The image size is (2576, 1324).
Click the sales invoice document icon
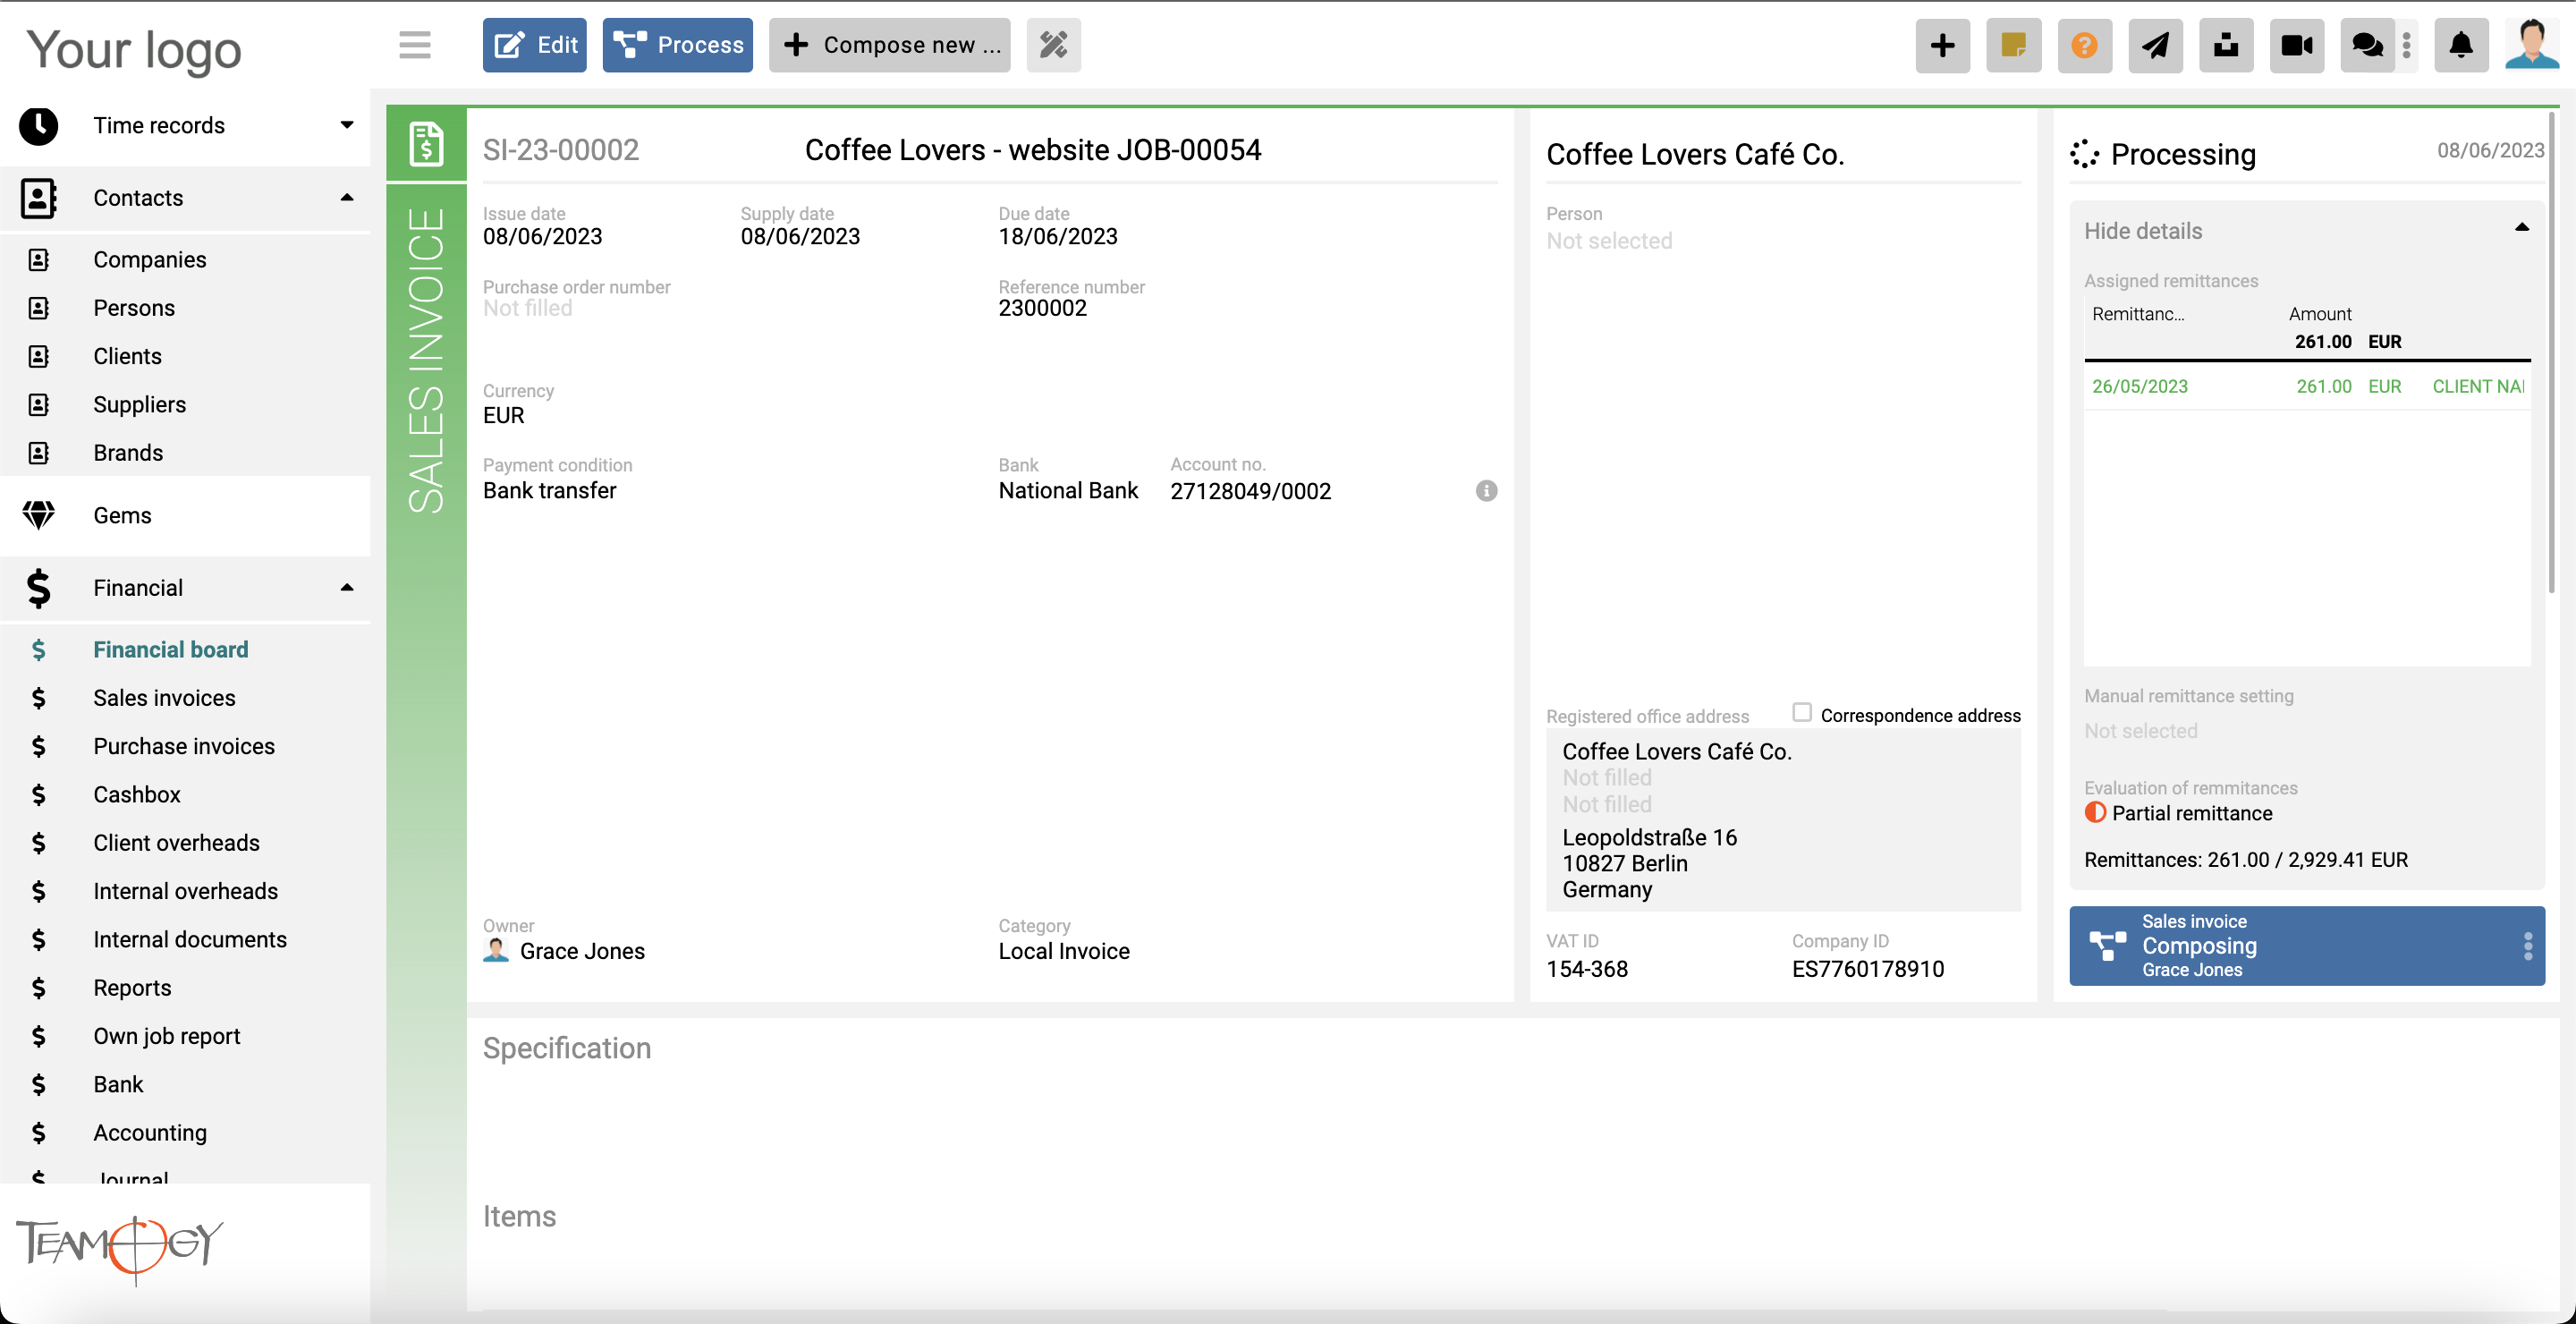(426, 144)
